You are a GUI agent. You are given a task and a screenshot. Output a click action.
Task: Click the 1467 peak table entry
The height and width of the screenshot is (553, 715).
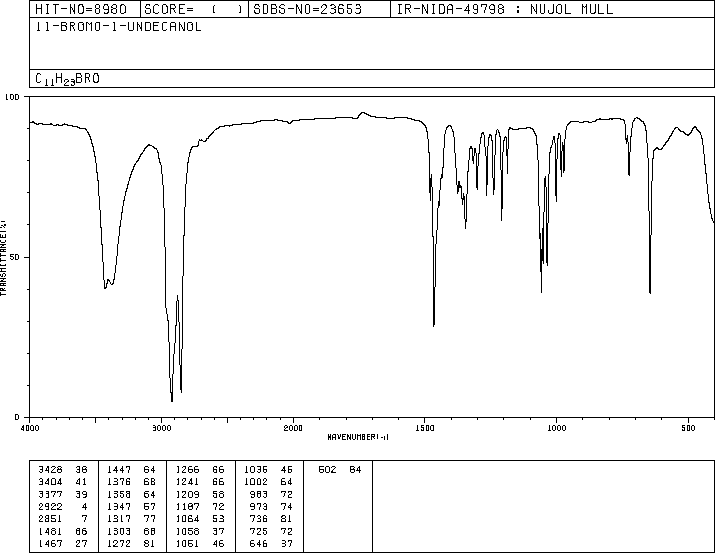pyautogui.click(x=63, y=543)
